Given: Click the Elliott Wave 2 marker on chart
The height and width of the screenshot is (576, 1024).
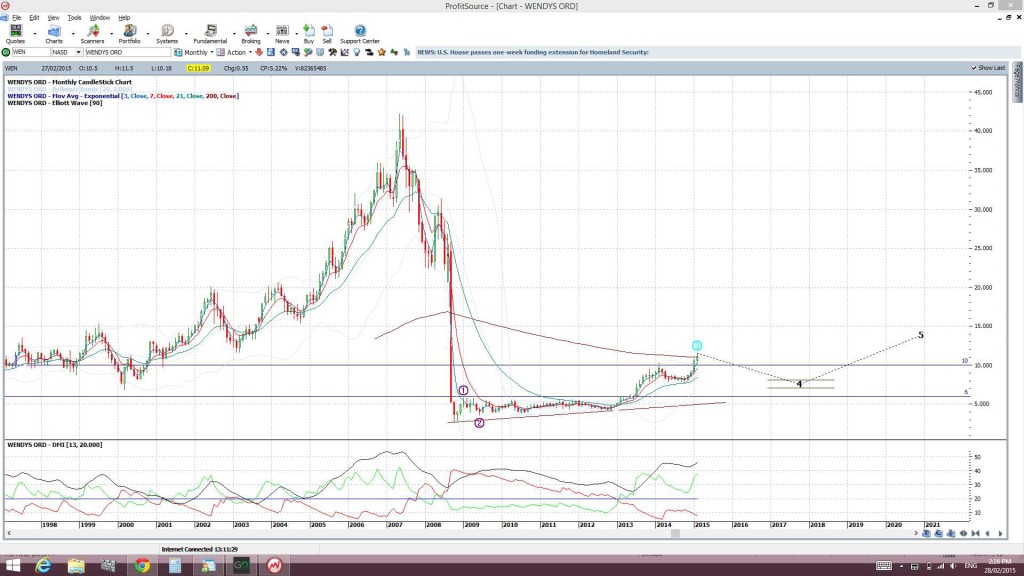Looking at the screenshot, I should click(x=479, y=423).
